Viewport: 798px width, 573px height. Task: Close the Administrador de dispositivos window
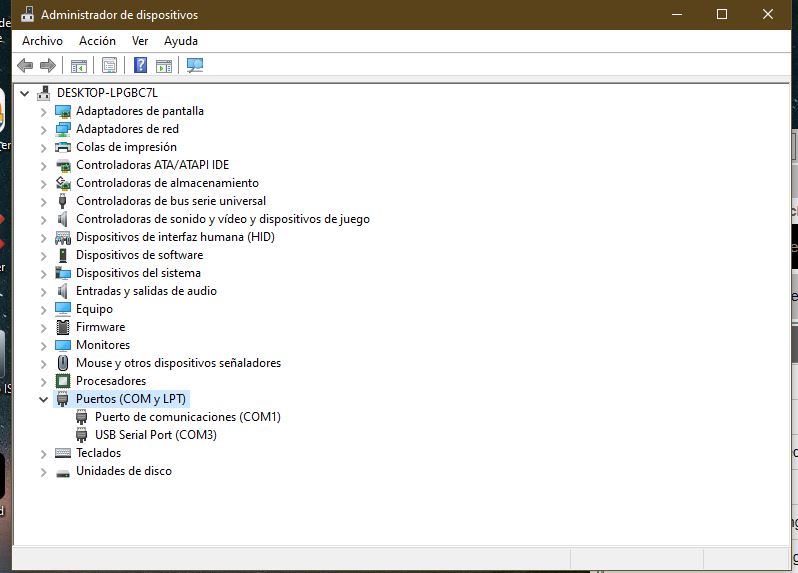pyautogui.click(x=767, y=14)
